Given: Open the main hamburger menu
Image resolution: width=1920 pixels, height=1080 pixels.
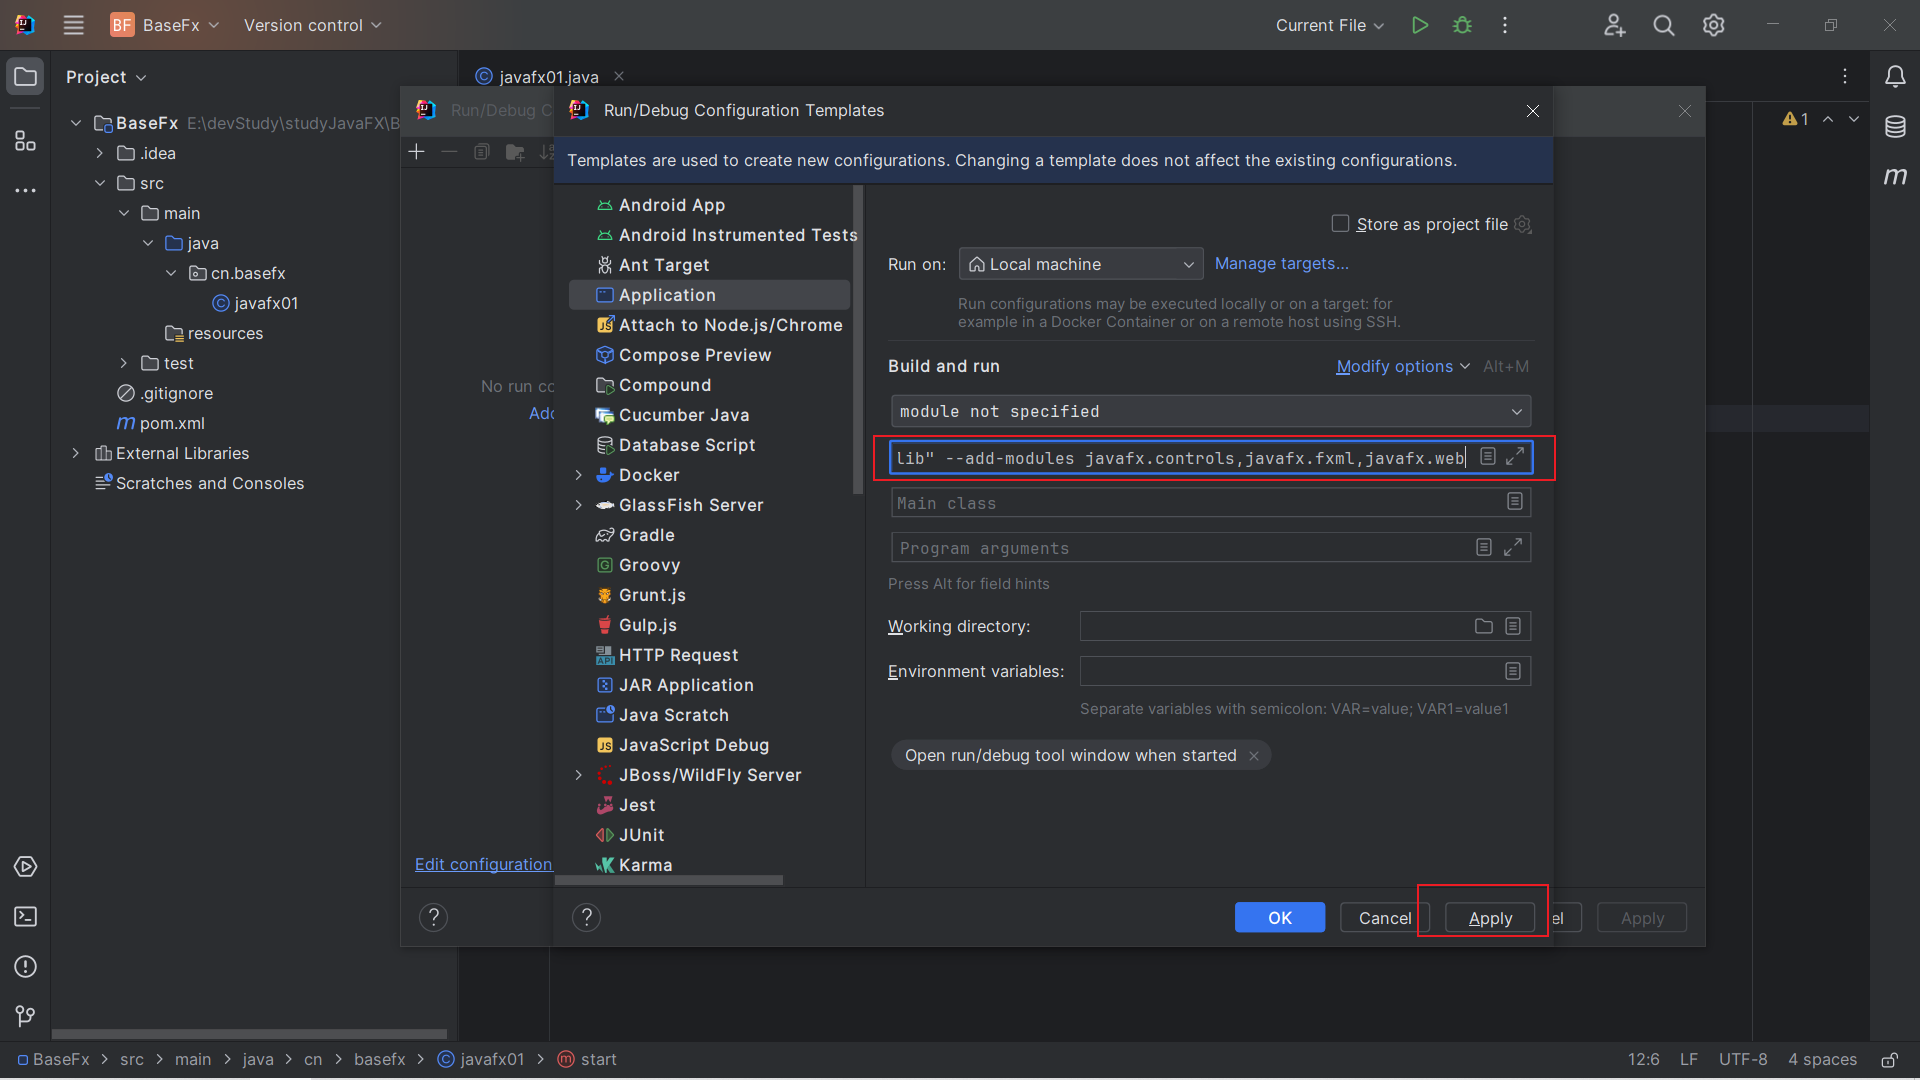Looking at the screenshot, I should (73, 25).
